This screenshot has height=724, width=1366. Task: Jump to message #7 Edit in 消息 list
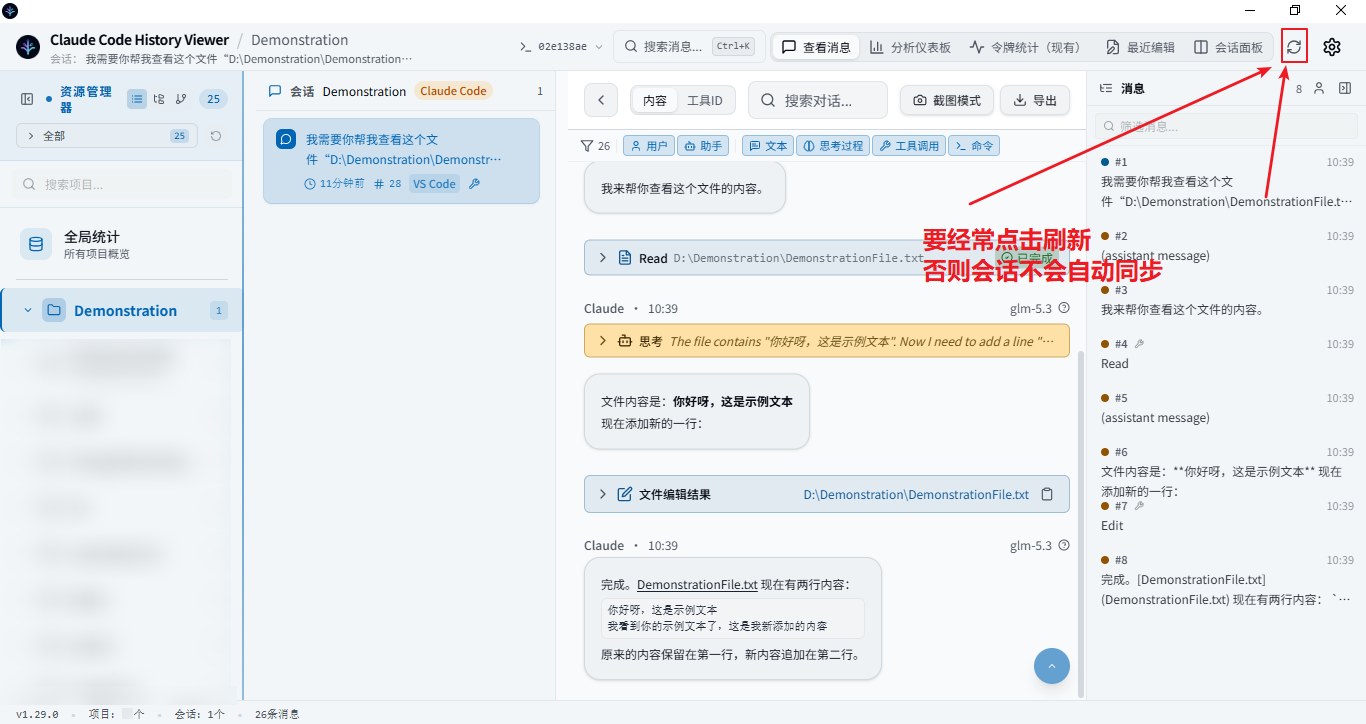1226,516
